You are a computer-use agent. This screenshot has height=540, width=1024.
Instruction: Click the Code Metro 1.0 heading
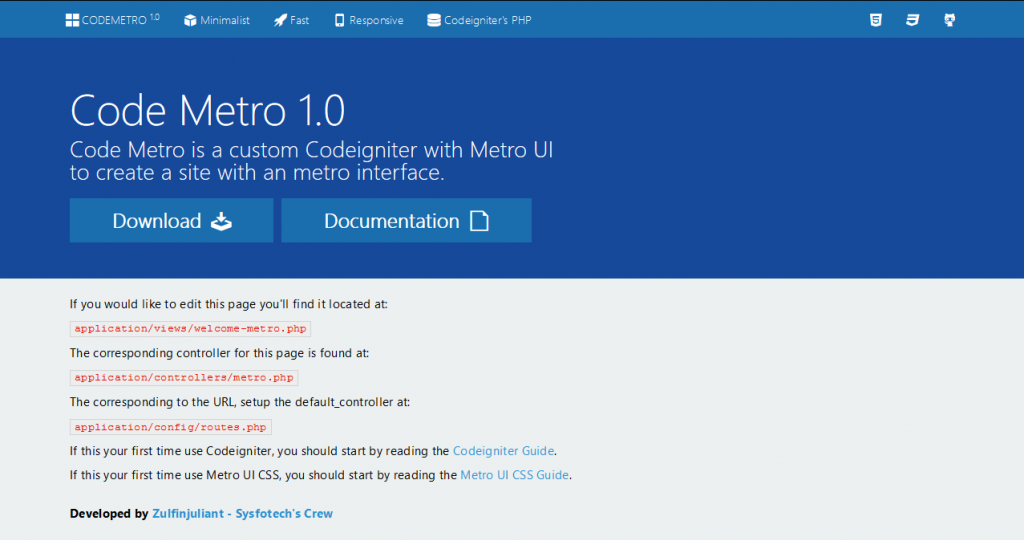208,110
